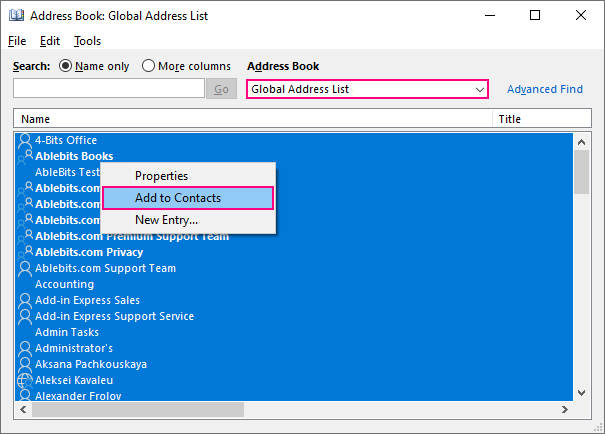Image resolution: width=605 pixels, height=434 pixels.
Task: Minimize the Address Book window
Action: 490,15
